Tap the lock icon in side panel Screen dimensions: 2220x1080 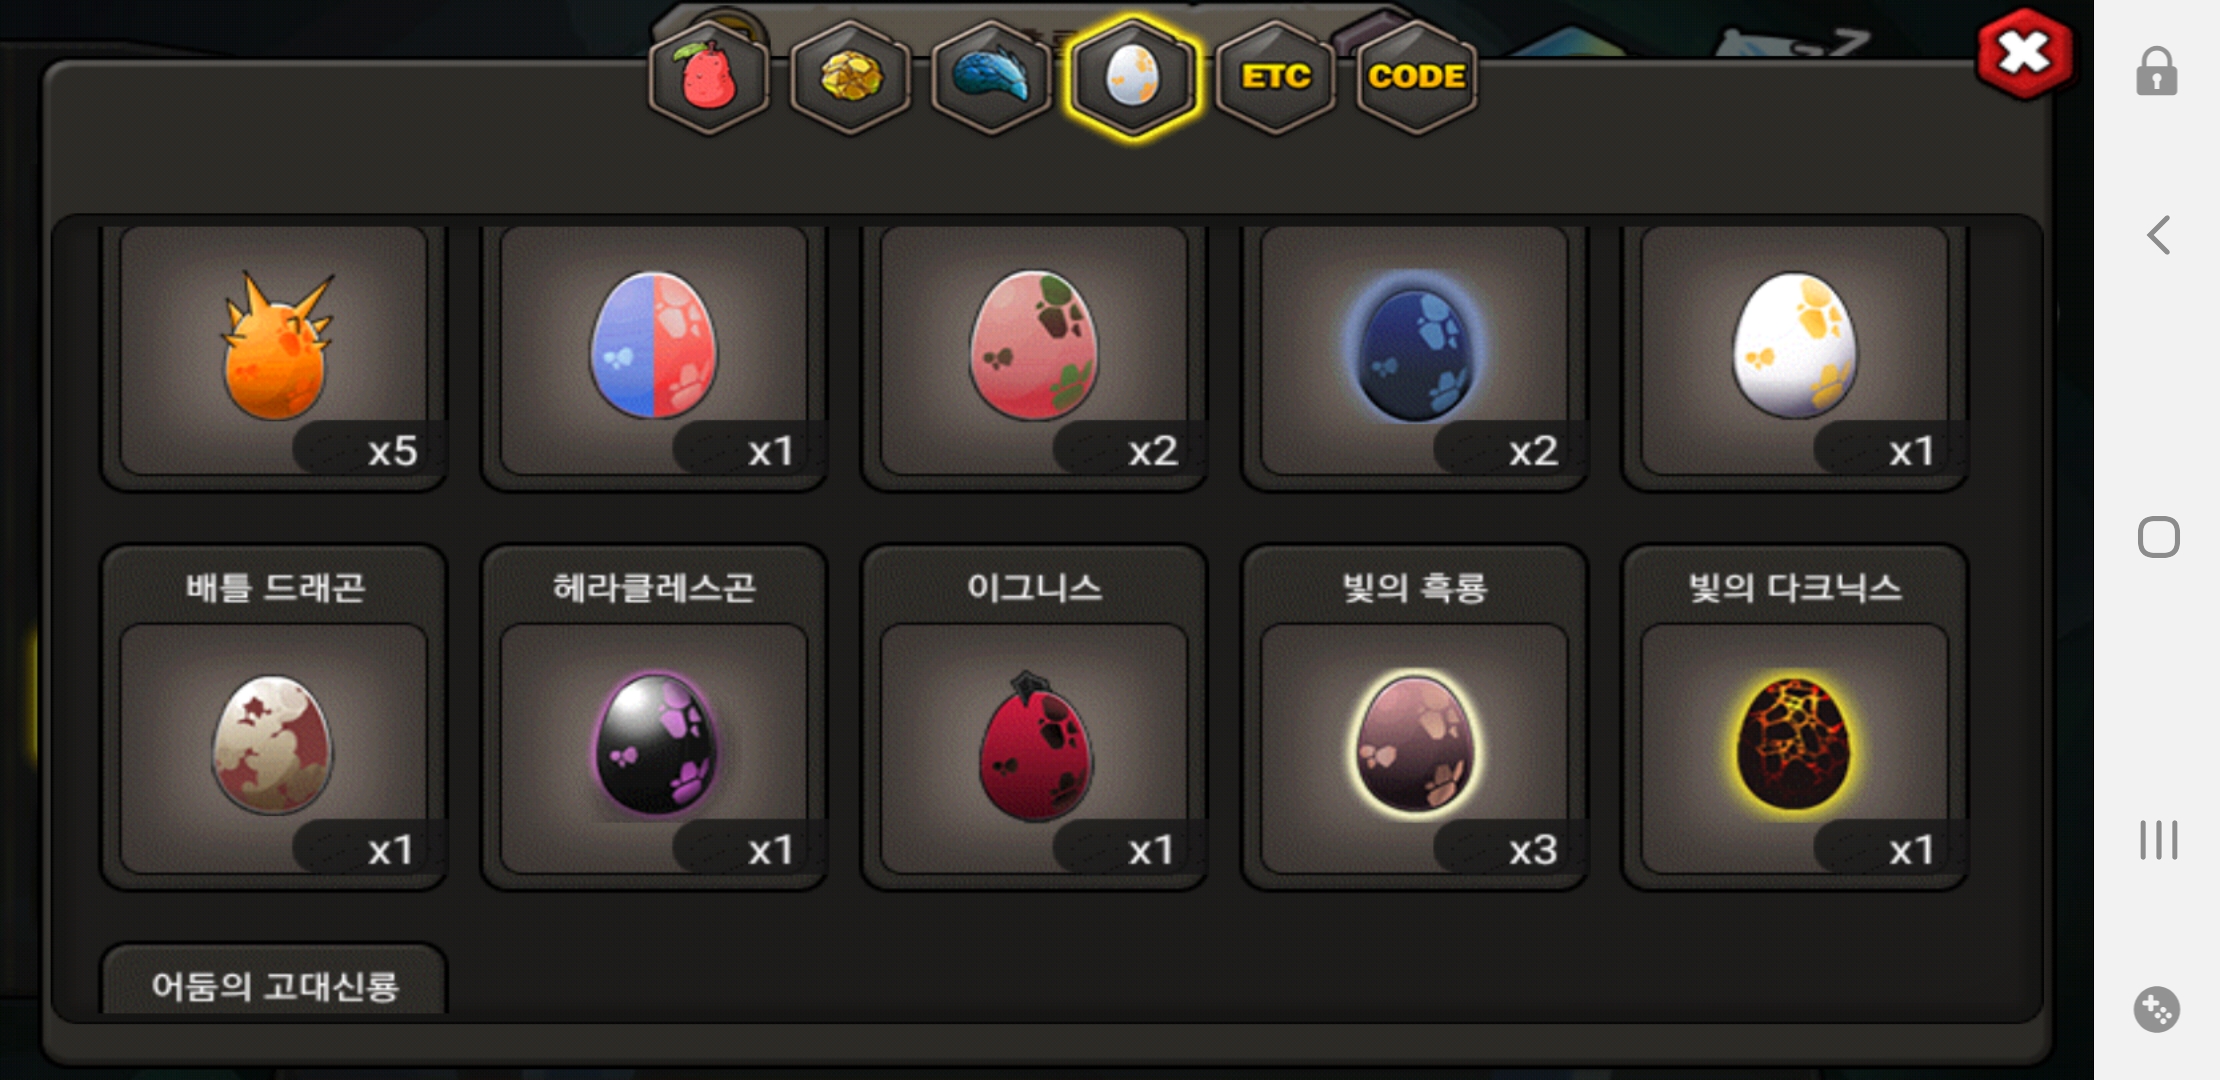2157,72
